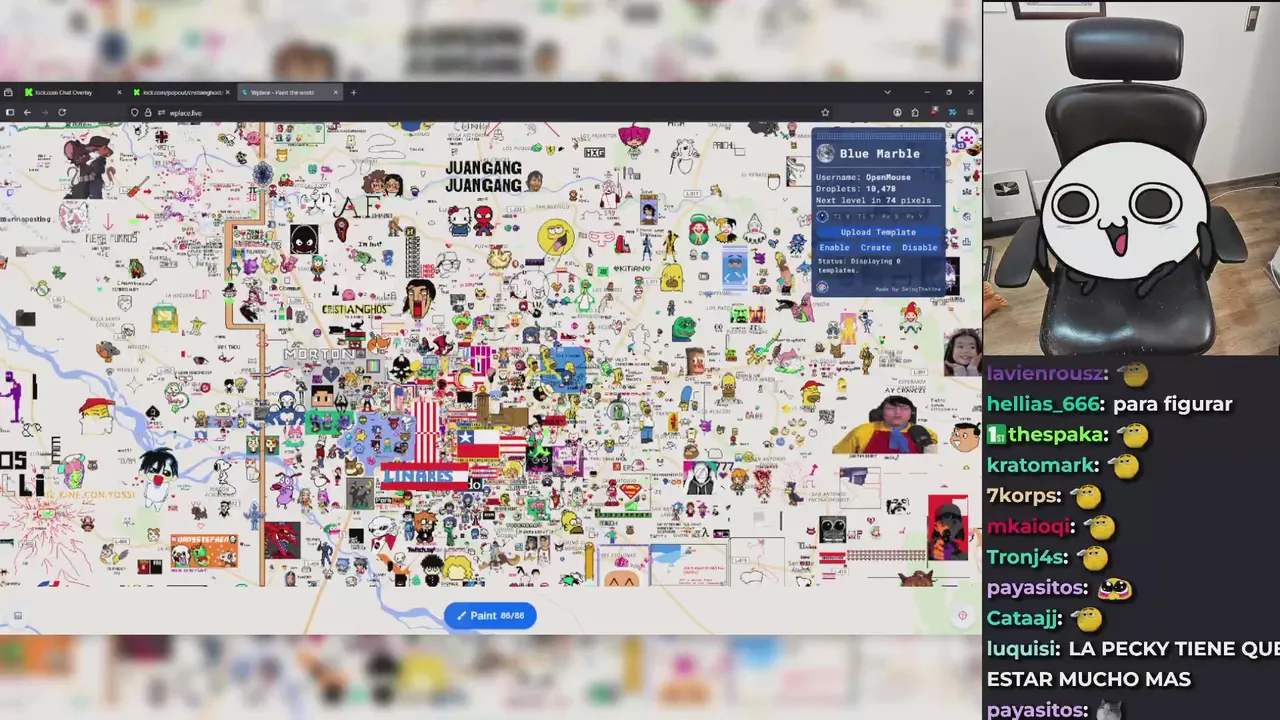Click luquisi username in chat
The height and width of the screenshot is (720, 1280).
click(1023, 649)
